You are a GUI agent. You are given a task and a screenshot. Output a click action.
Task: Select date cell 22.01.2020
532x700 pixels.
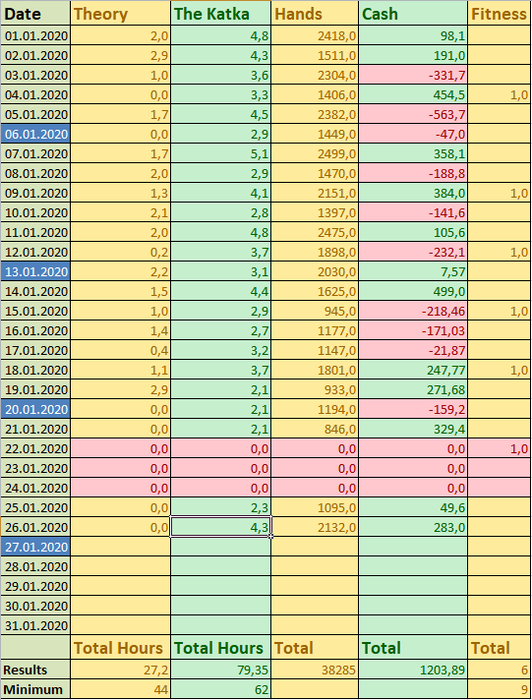pyautogui.click(x=35, y=448)
